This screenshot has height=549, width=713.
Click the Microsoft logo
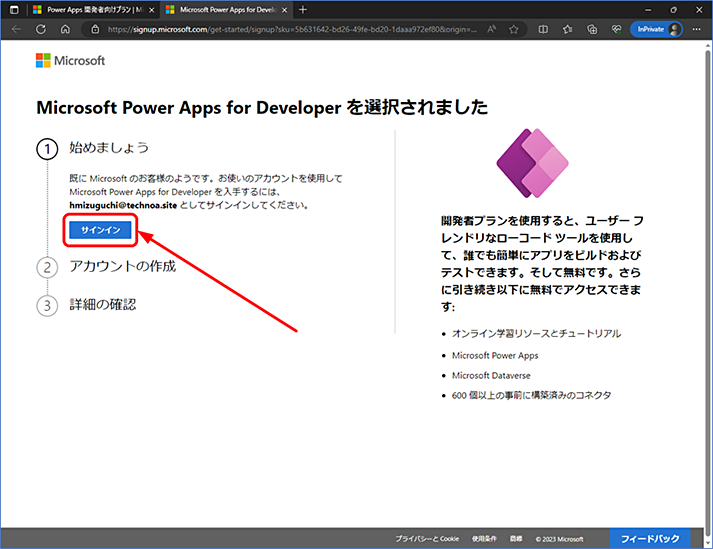click(x=70, y=60)
